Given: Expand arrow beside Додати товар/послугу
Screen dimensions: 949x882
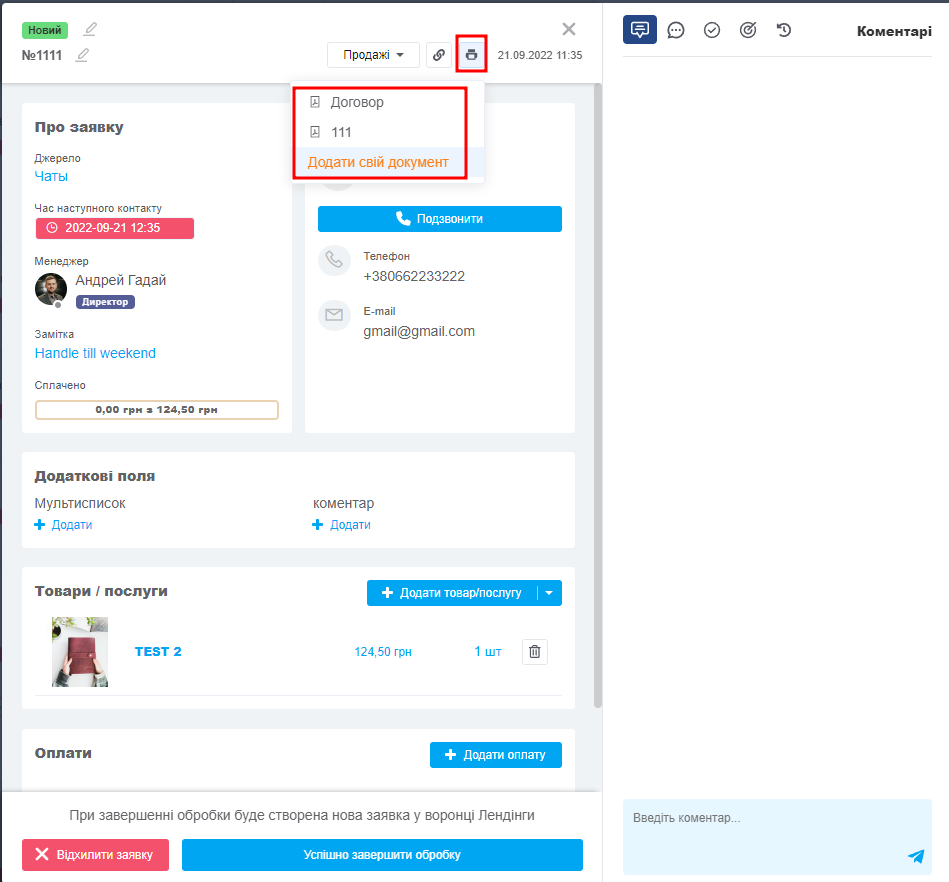Looking at the screenshot, I should [549, 593].
